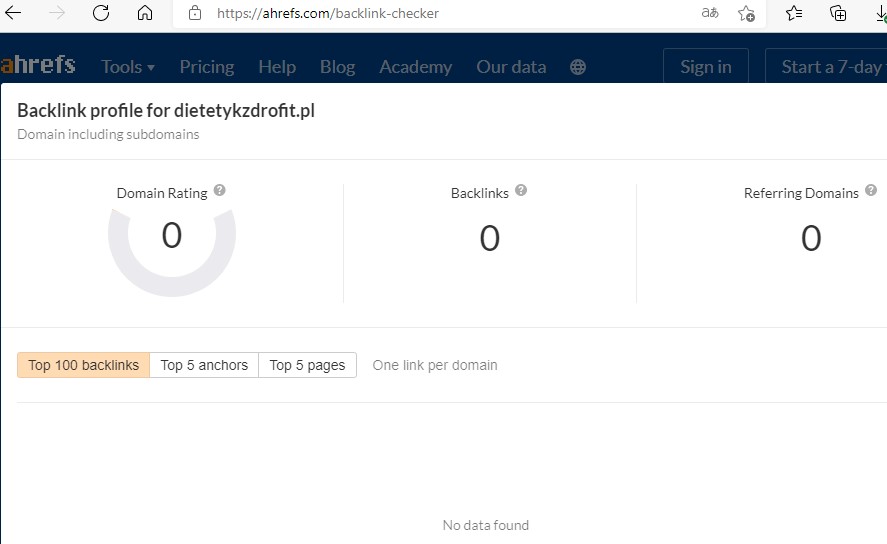Click the browser forward arrow

pos(57,13)
